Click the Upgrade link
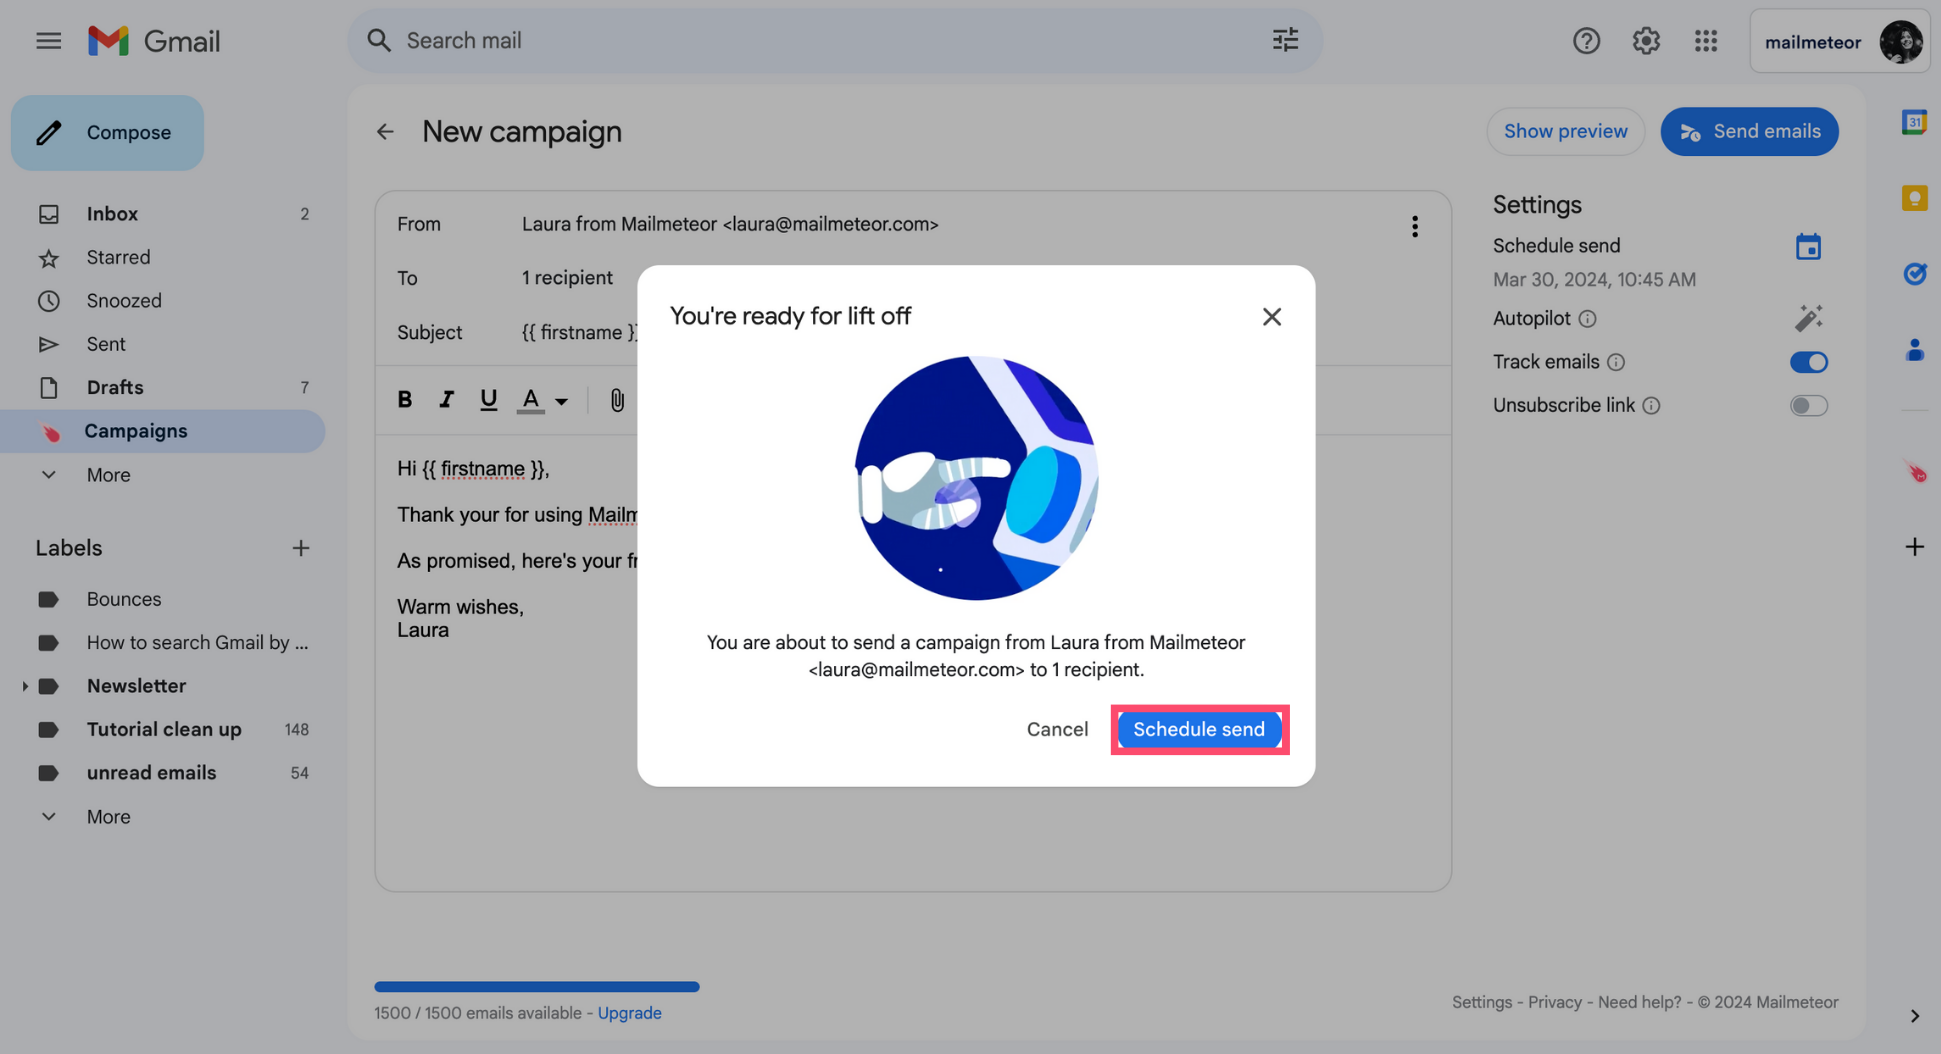This screenshot has width=1941, height=1054. coord(629,1013)
